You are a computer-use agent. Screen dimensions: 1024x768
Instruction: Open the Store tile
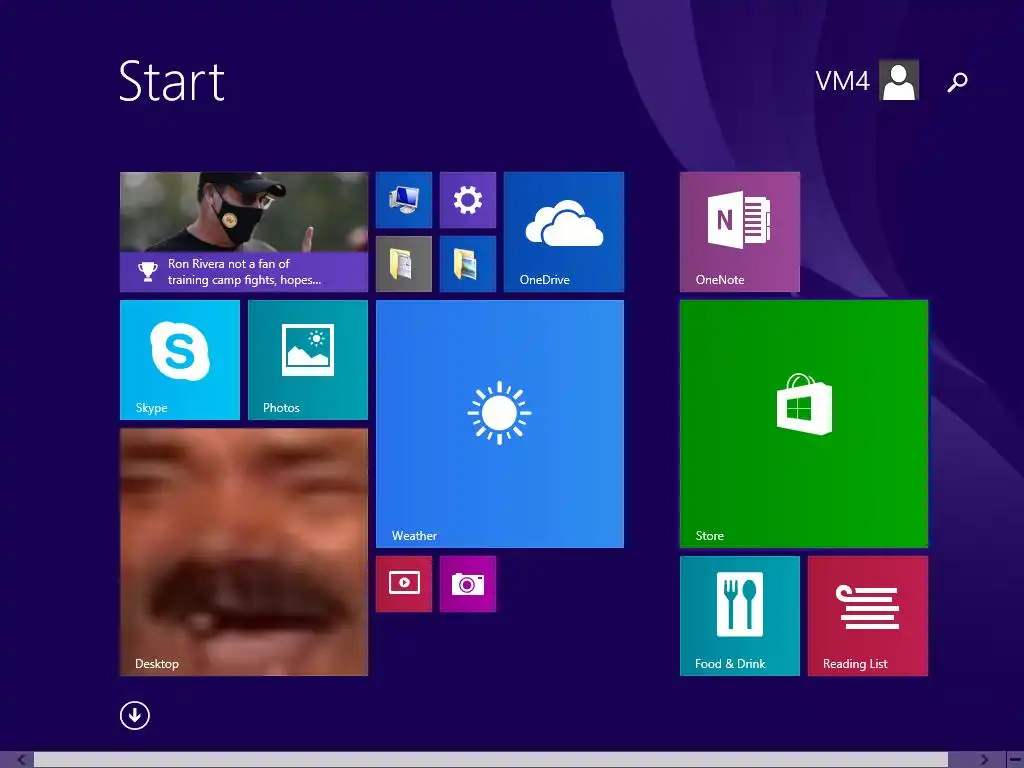803,424
